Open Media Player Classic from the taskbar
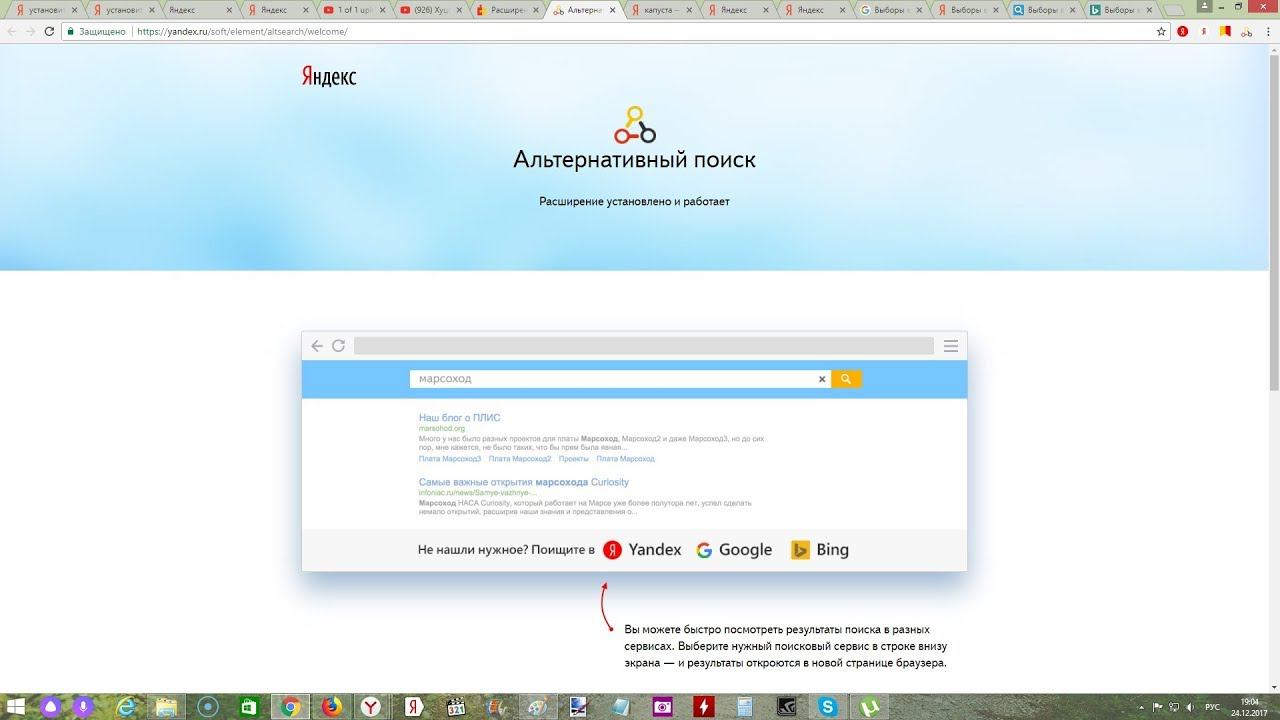Image resolution: width=1280 pixels, height=720 pixels. (x=456, y=707)
